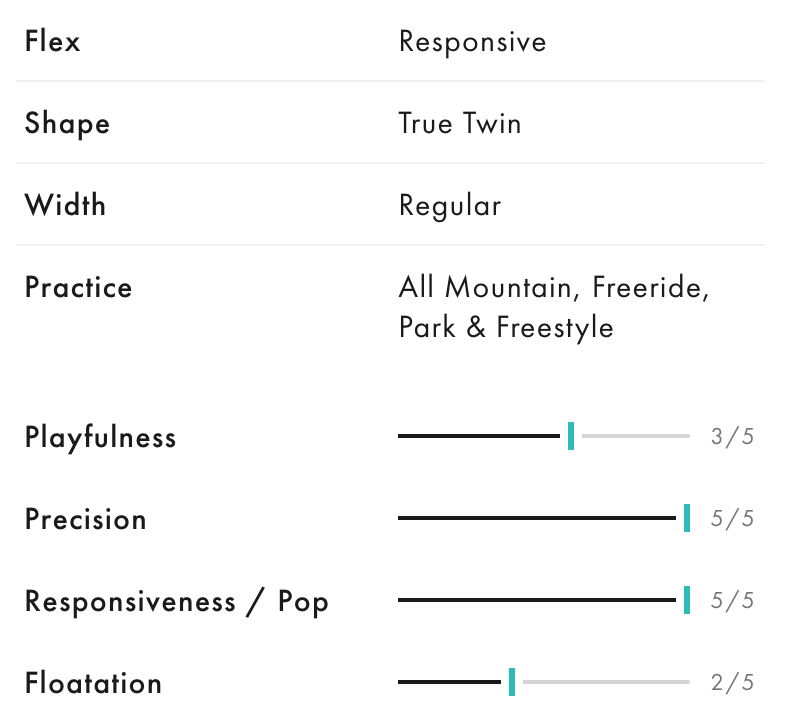
Task: Click the "All Mountain, Freeride" practice text
Action: tap(554, 288)
